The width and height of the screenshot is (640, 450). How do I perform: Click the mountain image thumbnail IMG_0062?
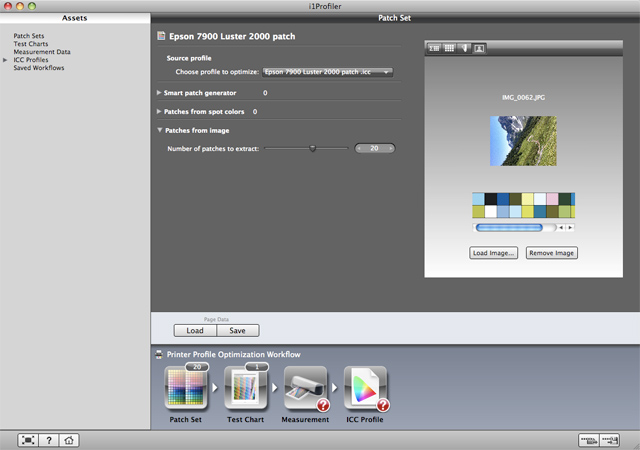tap(523, 141)
